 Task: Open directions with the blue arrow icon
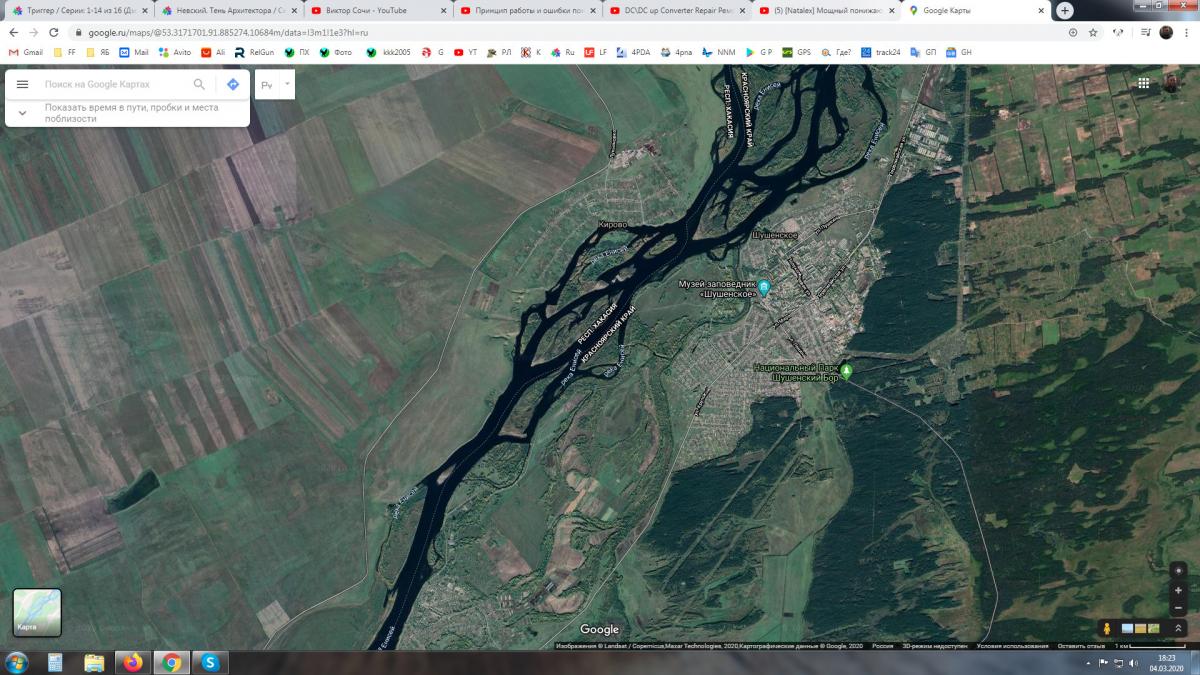233,85
